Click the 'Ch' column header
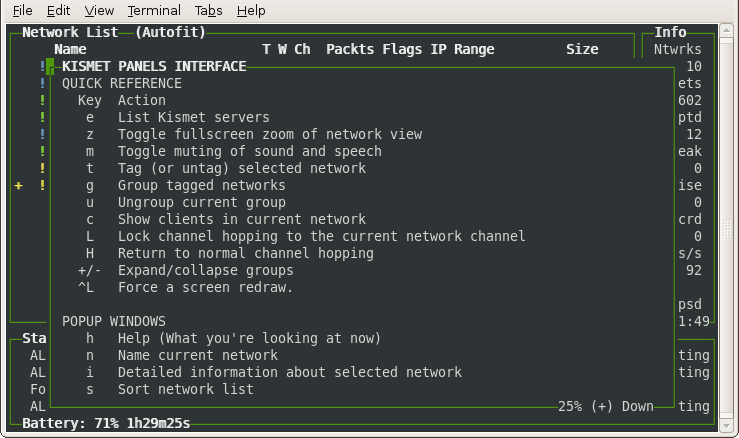 pos(302,50)
